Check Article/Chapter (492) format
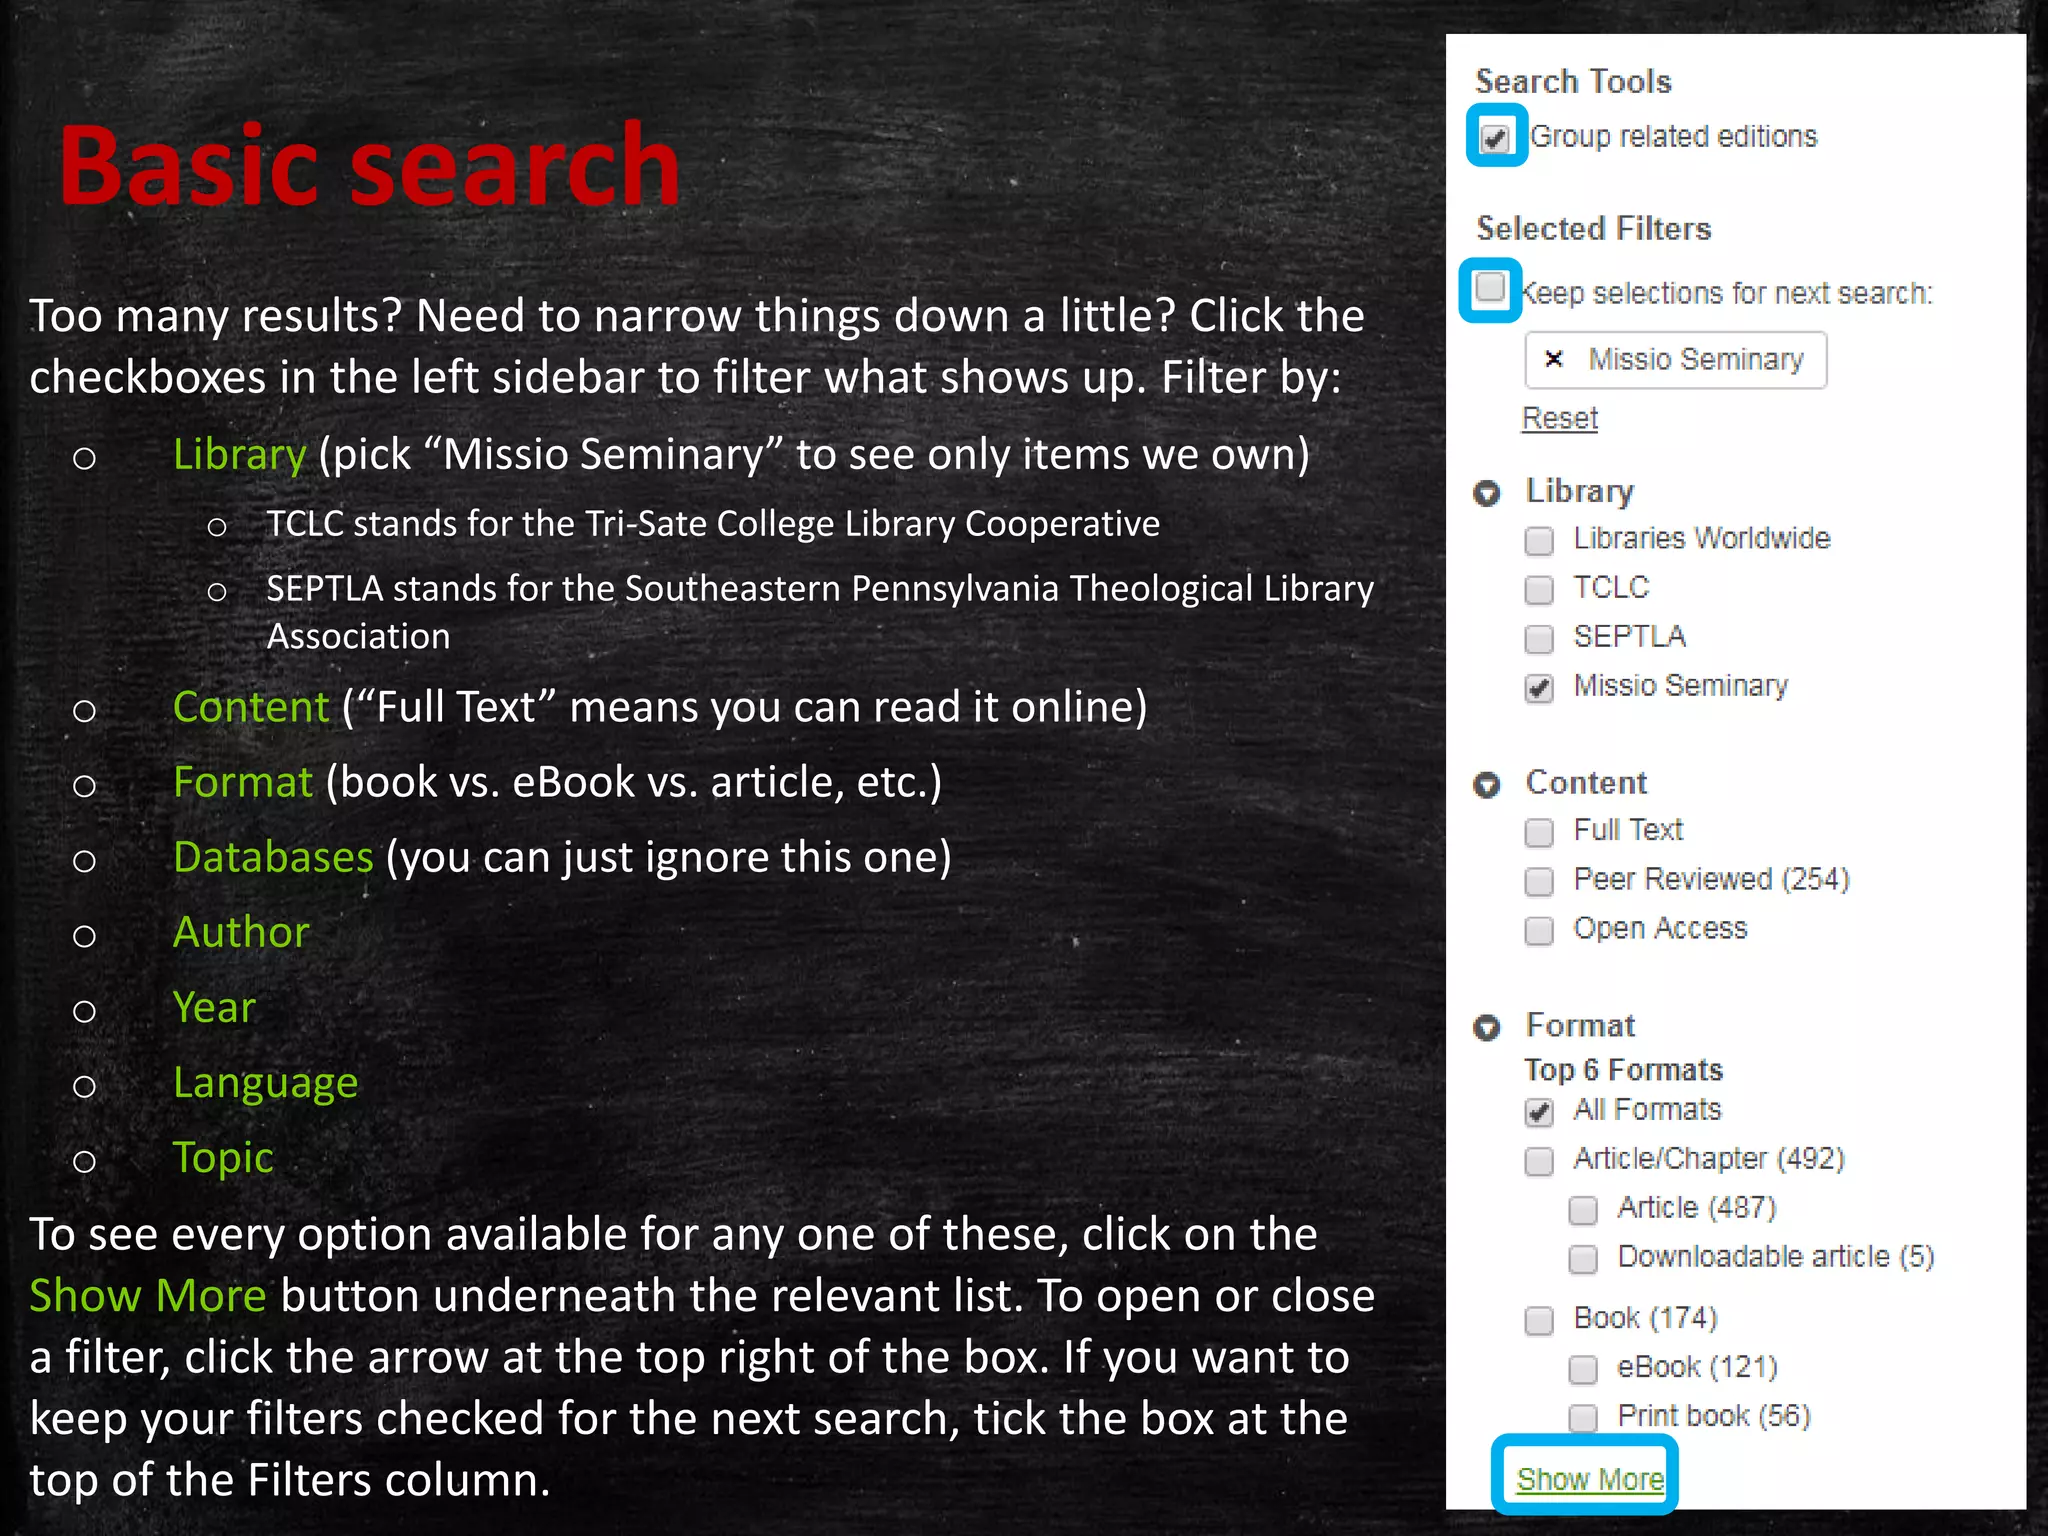The height and width of the screenshot is (1536, 2048). 1539,1161
